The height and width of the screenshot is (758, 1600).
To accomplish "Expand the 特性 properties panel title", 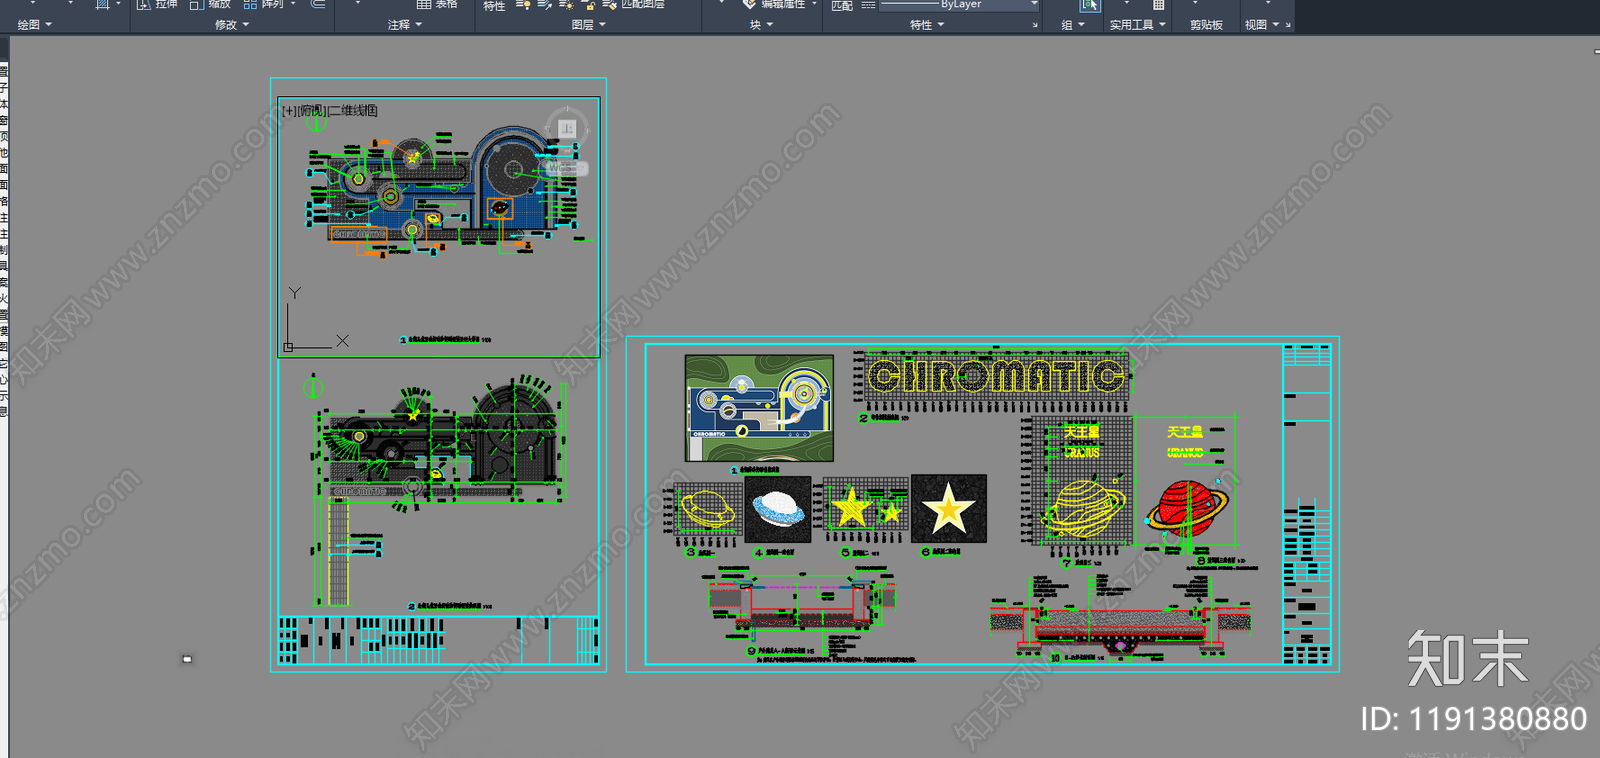I will tap(927, 24).
